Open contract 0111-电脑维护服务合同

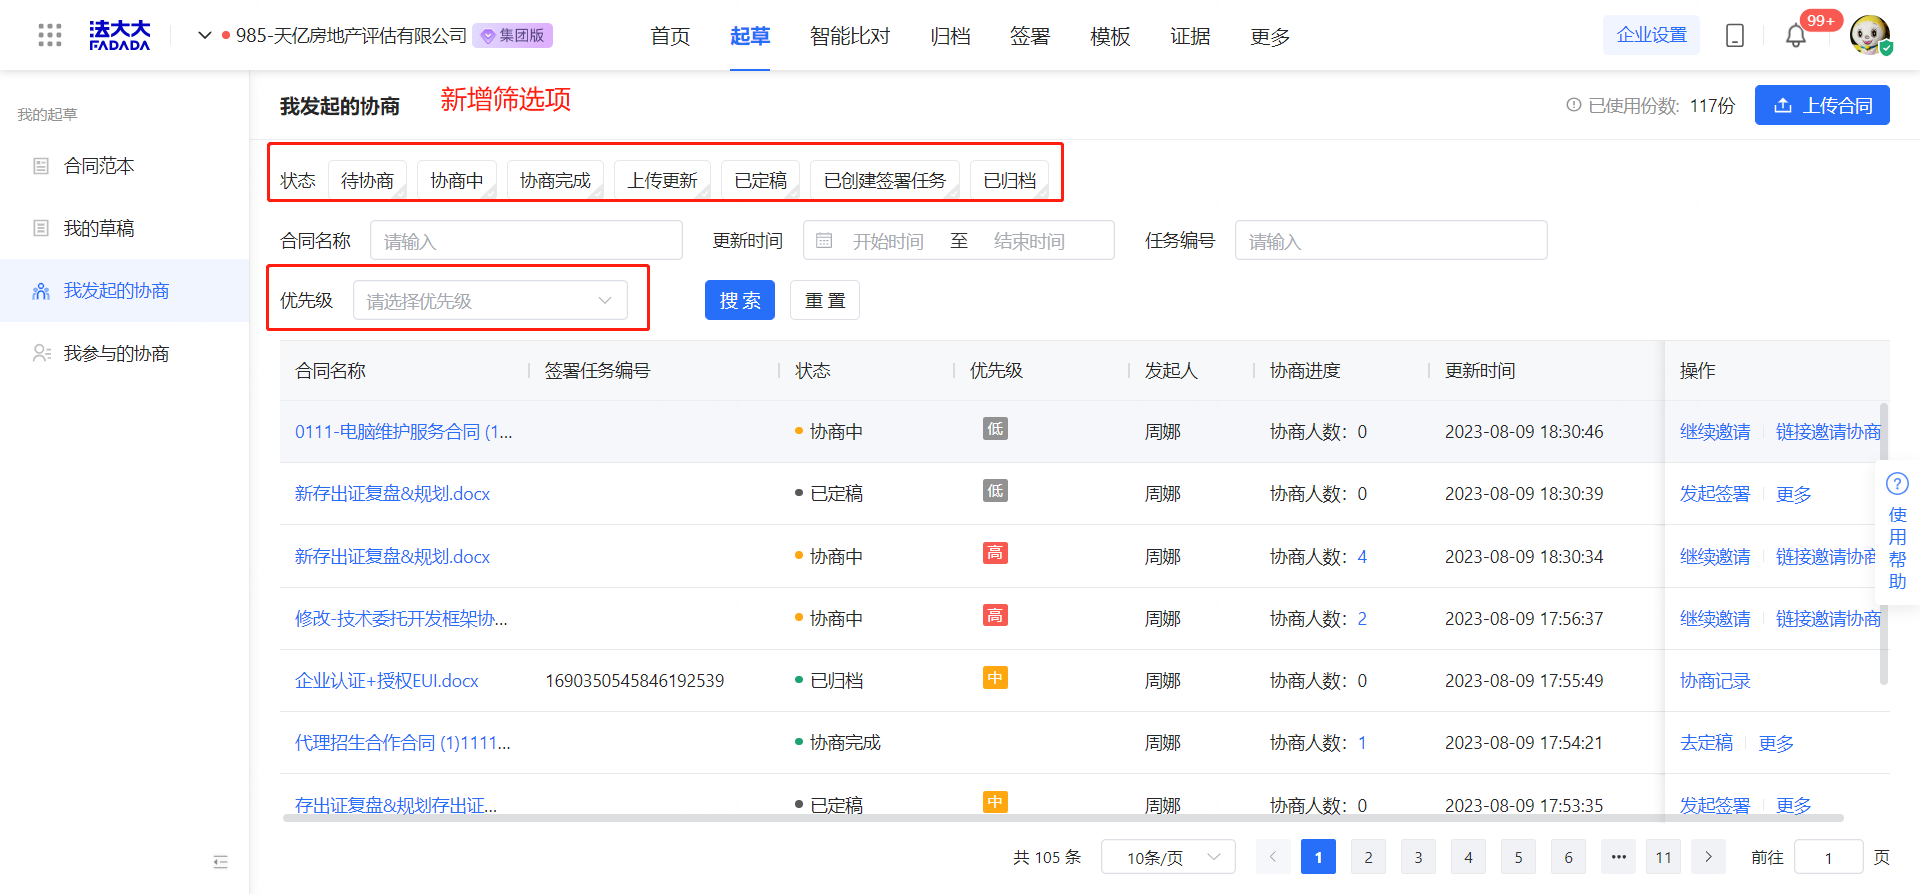coord(403,432)
